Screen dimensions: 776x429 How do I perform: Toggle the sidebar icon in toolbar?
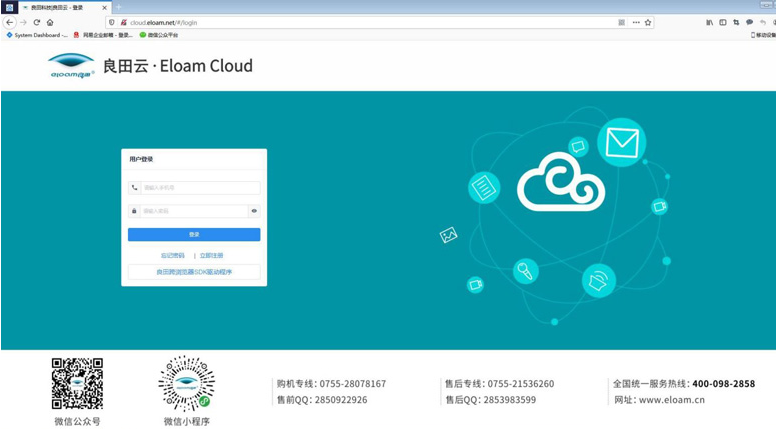(723, 22)
